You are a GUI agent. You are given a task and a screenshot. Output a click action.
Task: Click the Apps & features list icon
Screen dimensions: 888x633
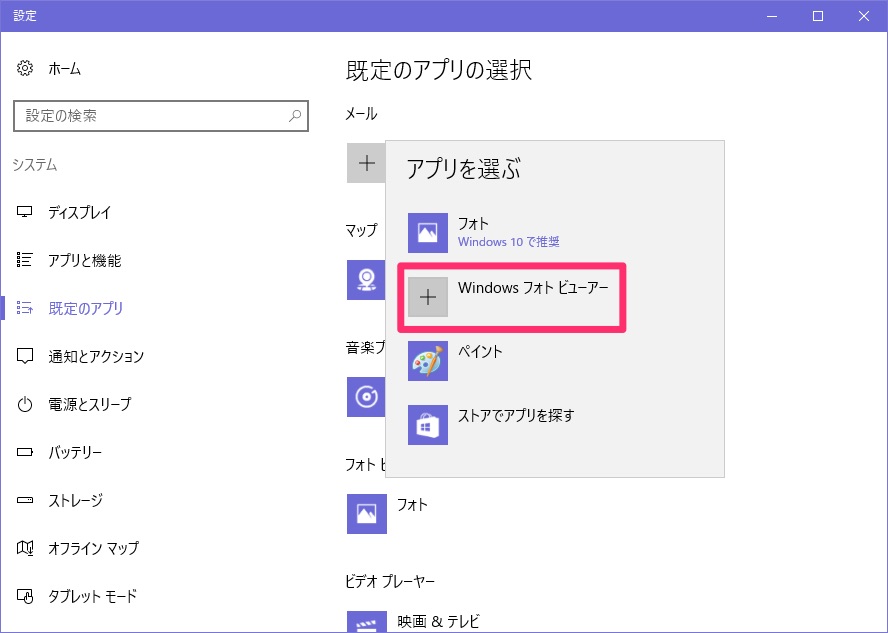coord(24,260)
